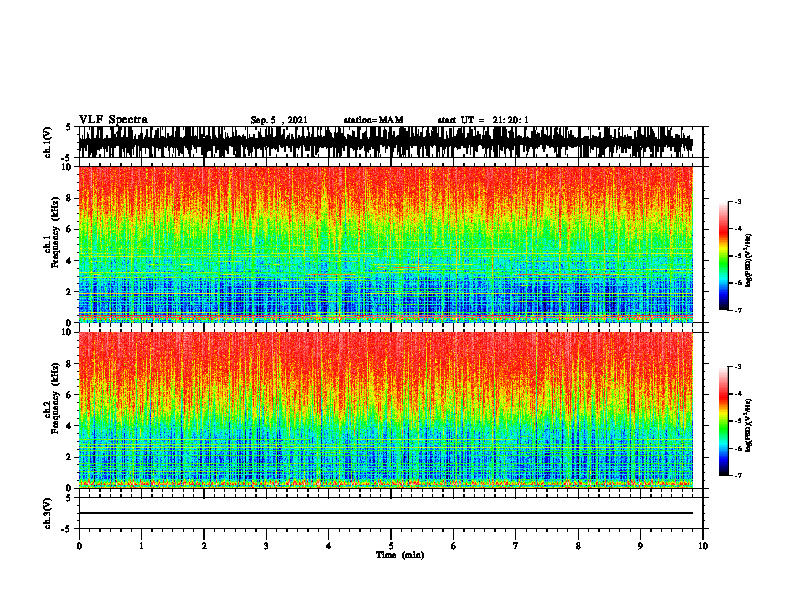
Task: Click the "station=MAM" header label
Action: coord(373,120)
